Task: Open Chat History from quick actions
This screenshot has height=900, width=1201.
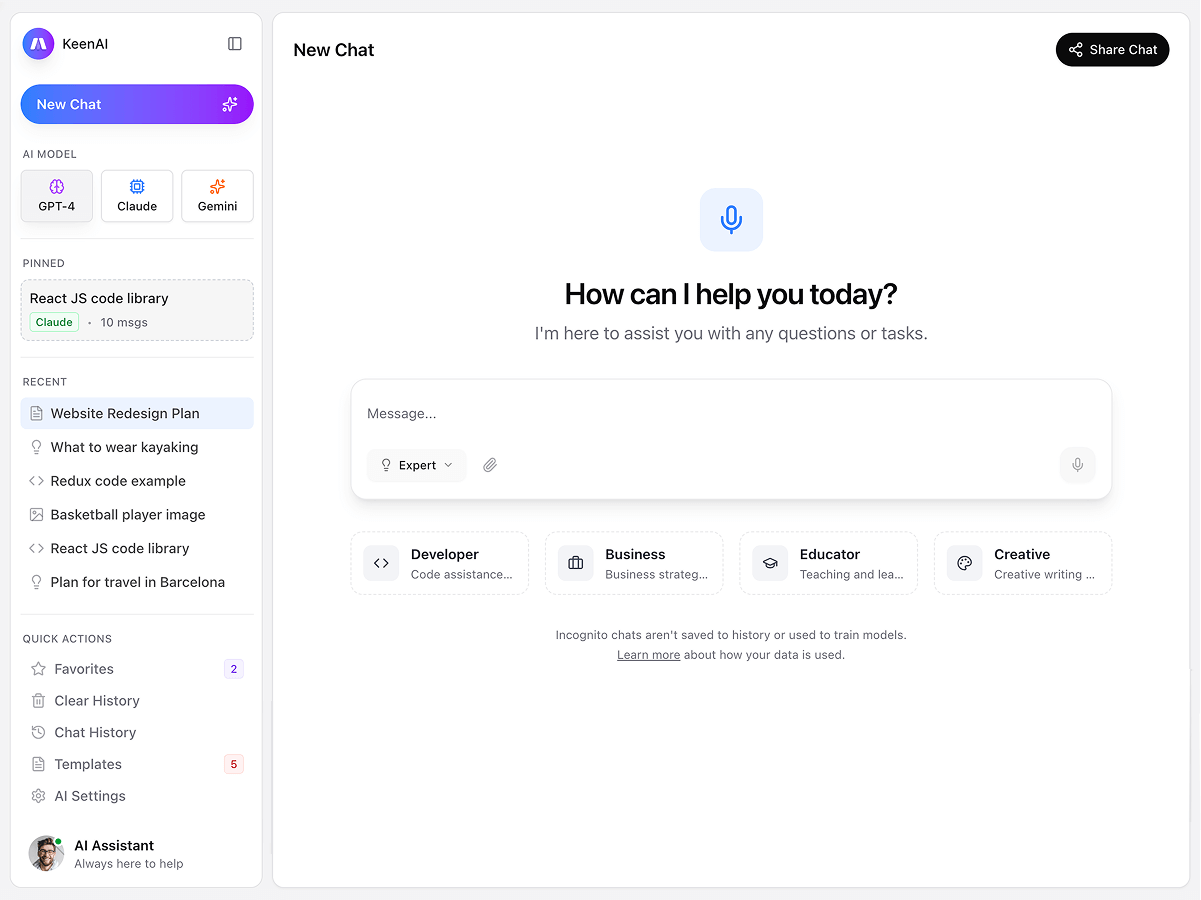Action: 95,732
